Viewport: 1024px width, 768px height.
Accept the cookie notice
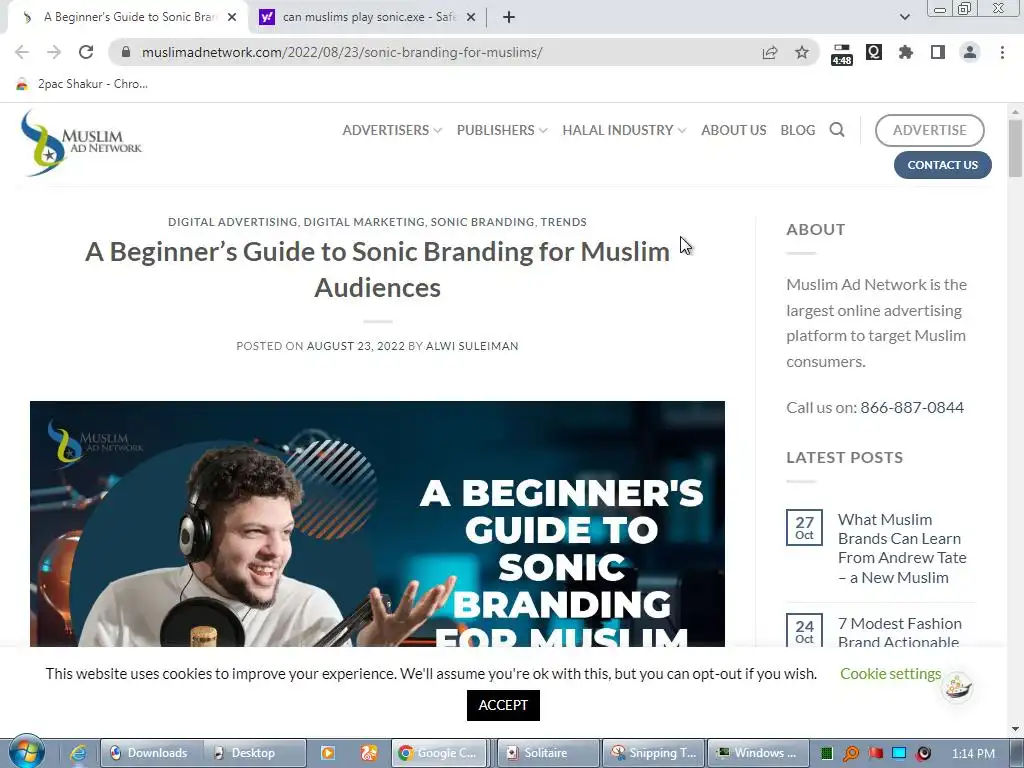[x=503, y=705]
